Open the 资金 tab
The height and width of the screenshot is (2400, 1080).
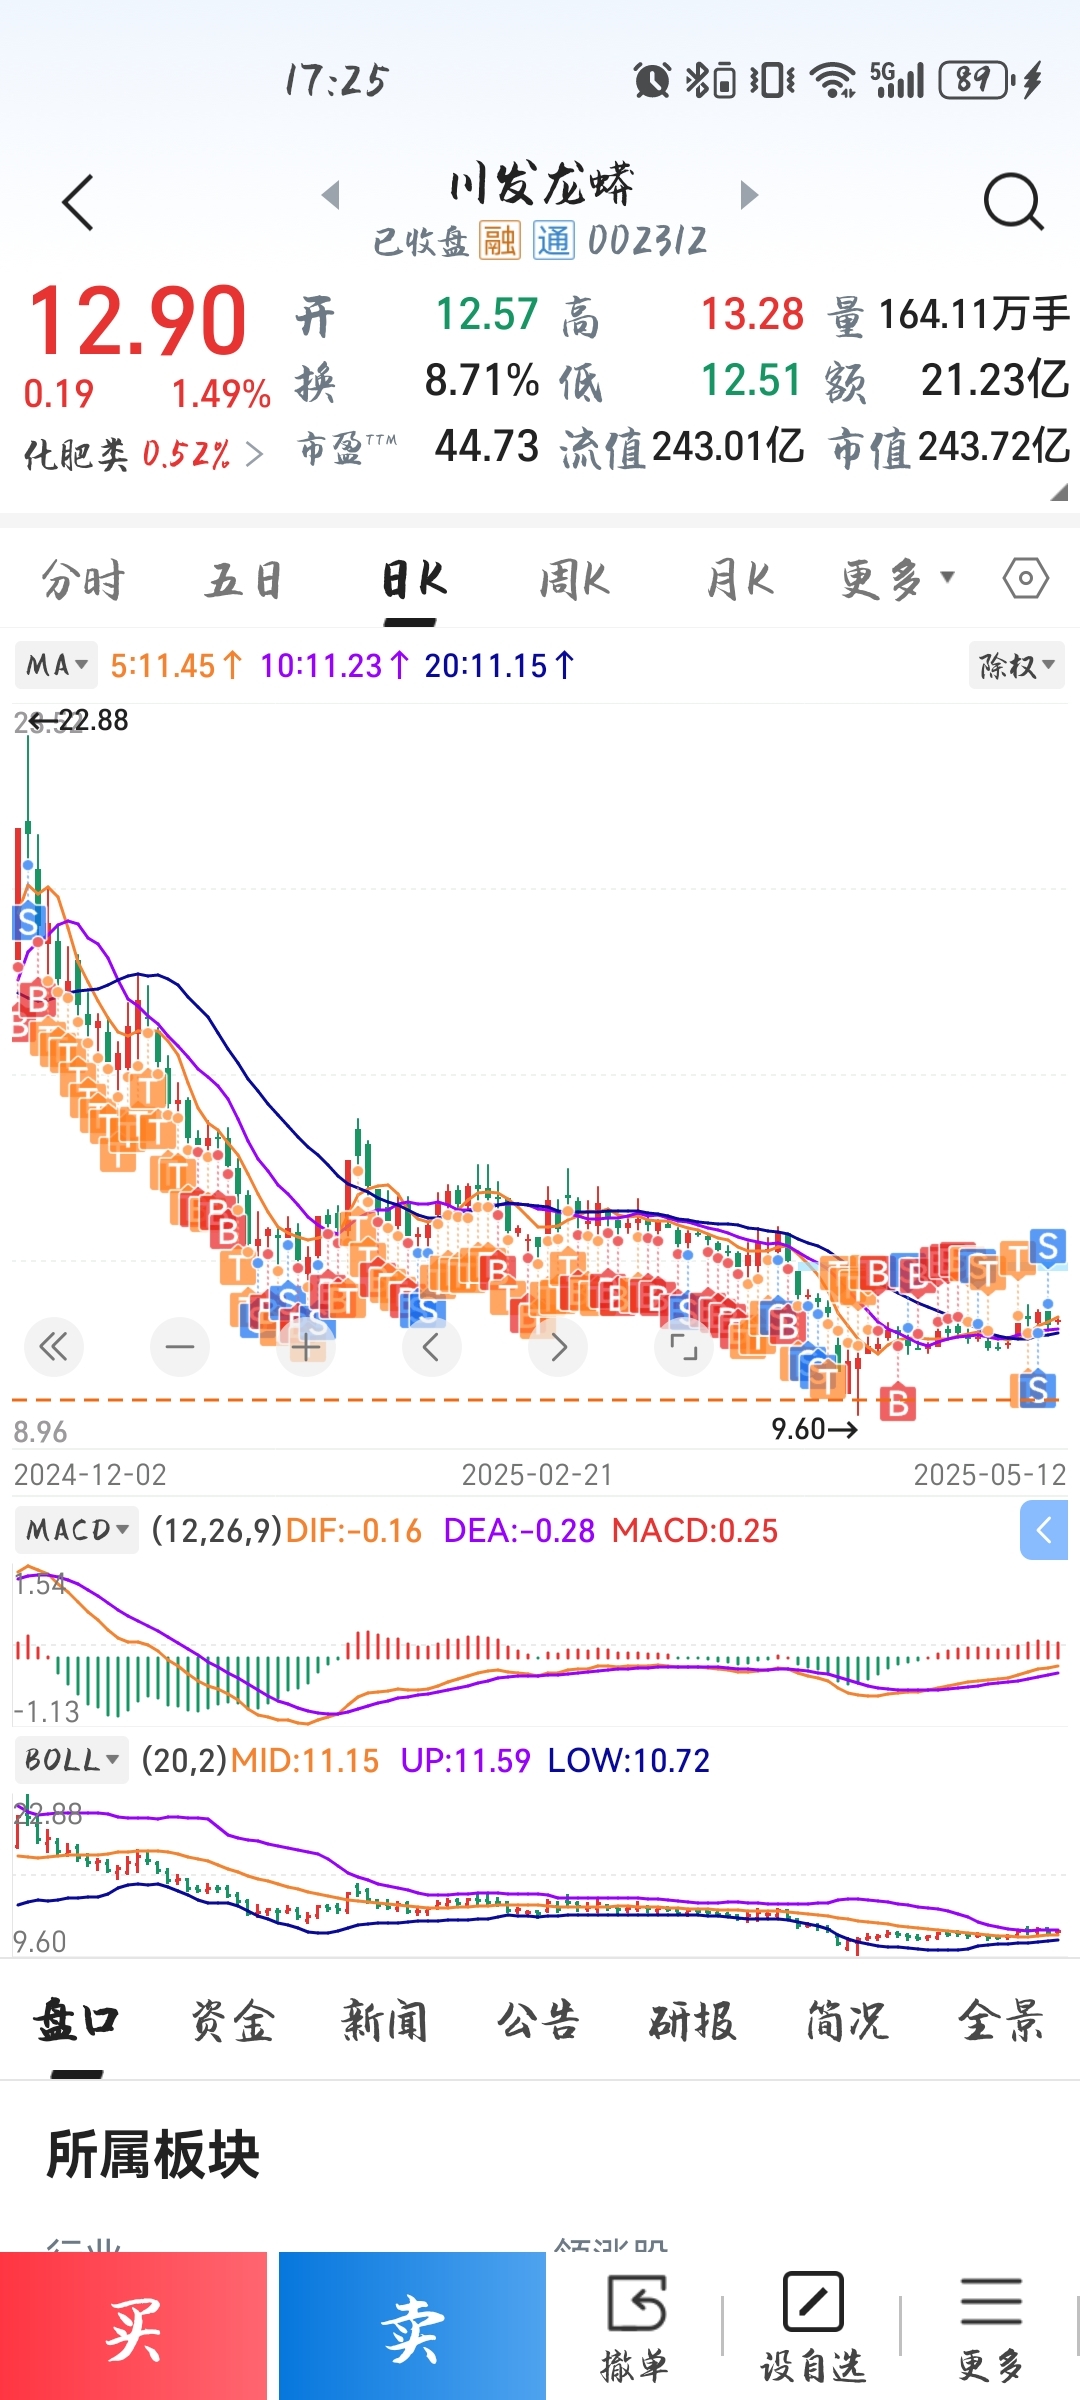232,2021
